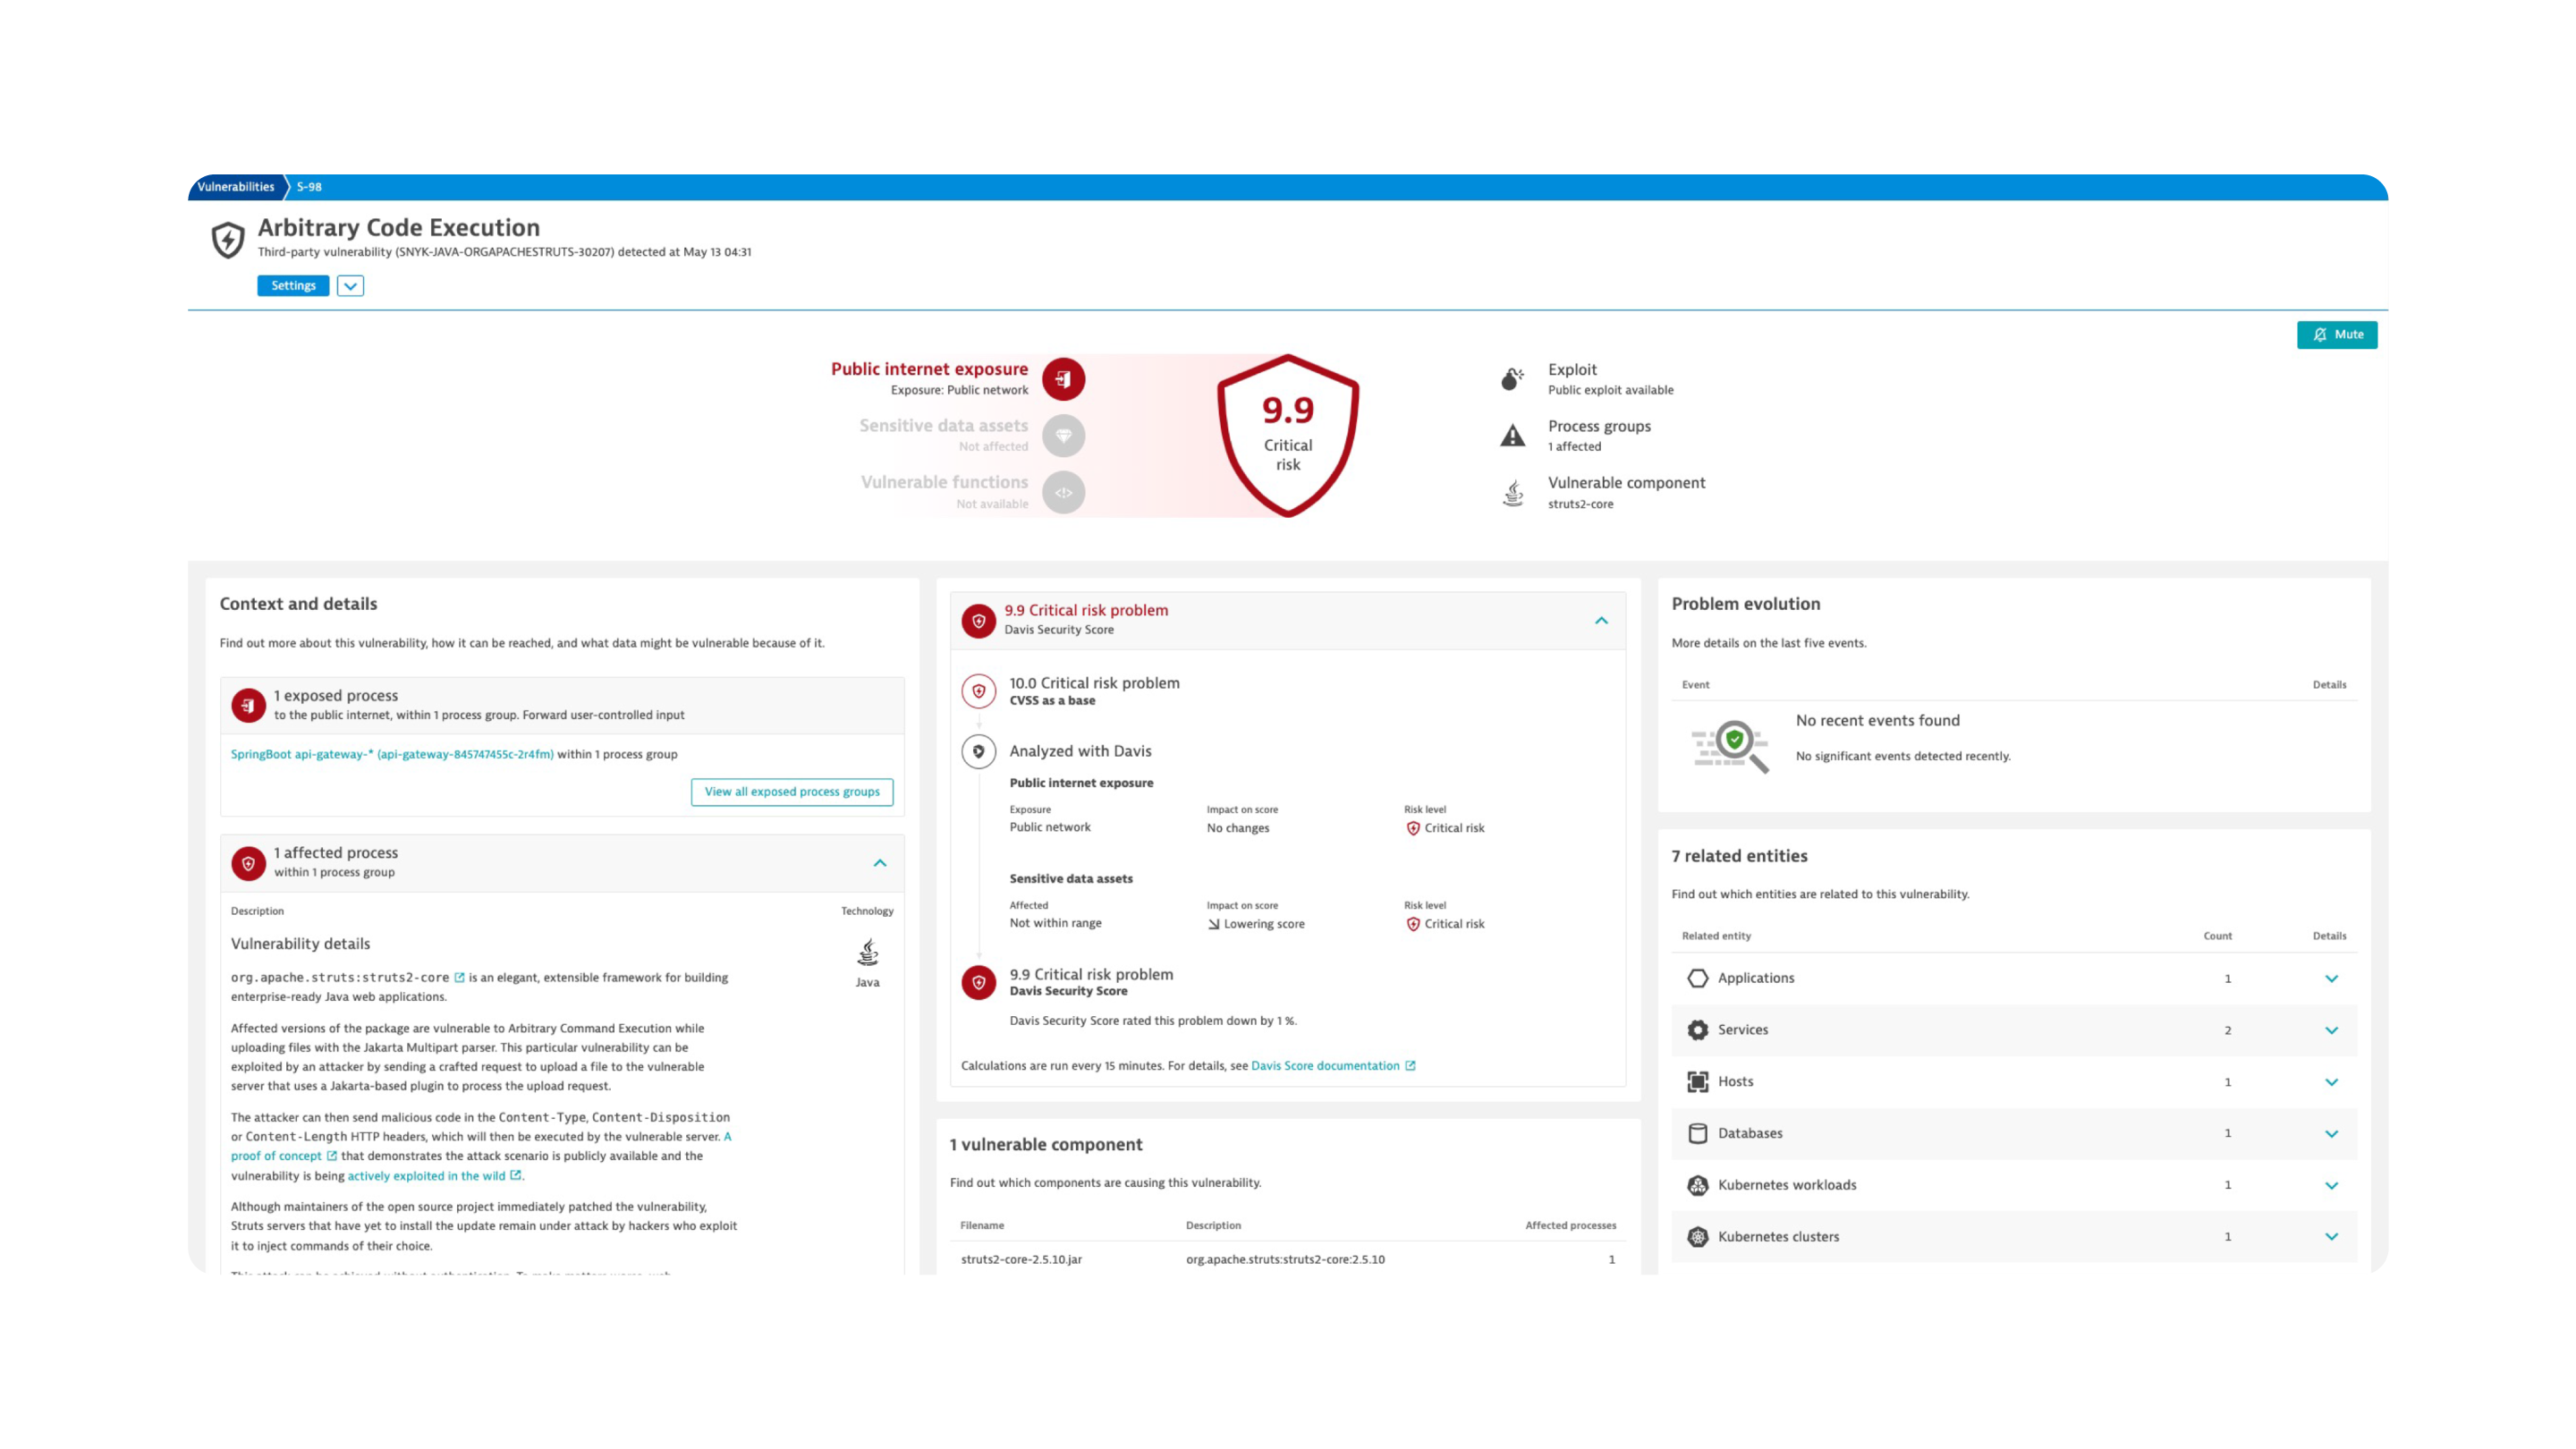This screenshot has height=1449, width=2576.
Task: Click the Java technology icon in description
Action: 867,953
